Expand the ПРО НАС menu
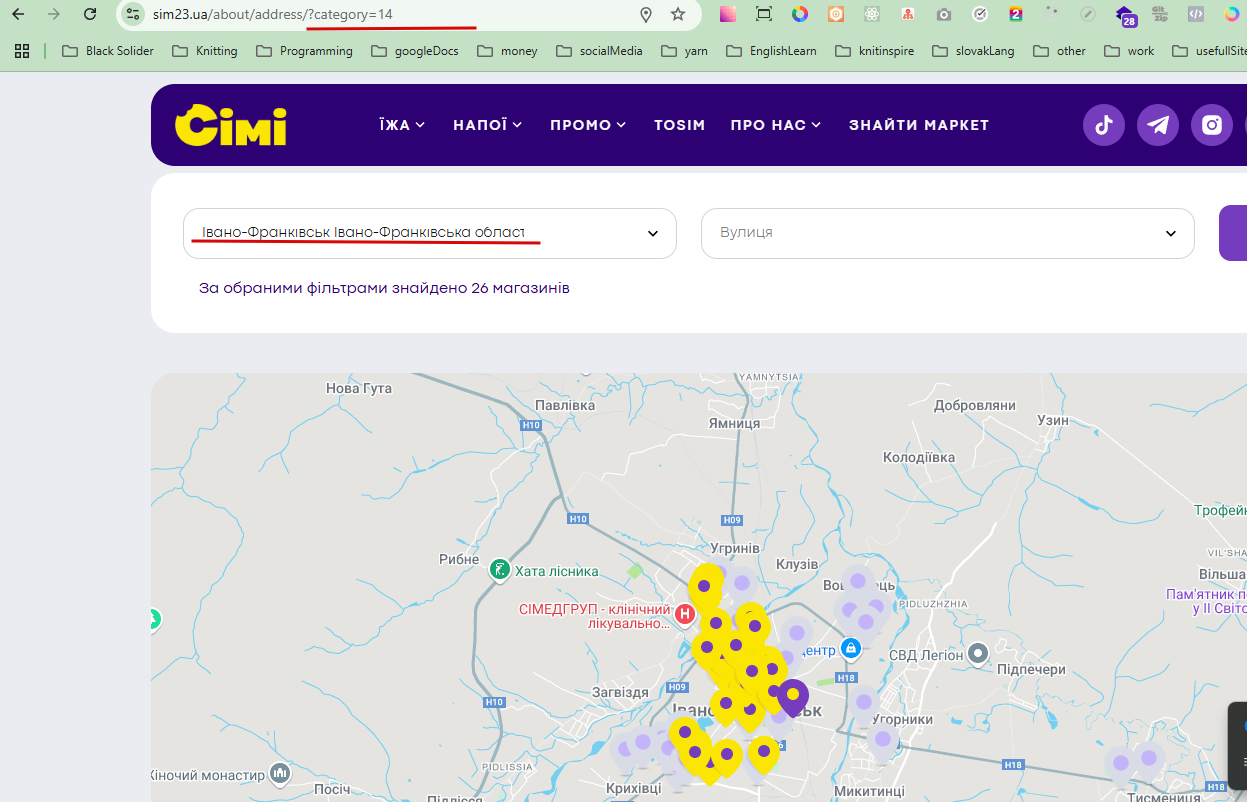This screenshot has width=1247, height=802. [776, 125]
